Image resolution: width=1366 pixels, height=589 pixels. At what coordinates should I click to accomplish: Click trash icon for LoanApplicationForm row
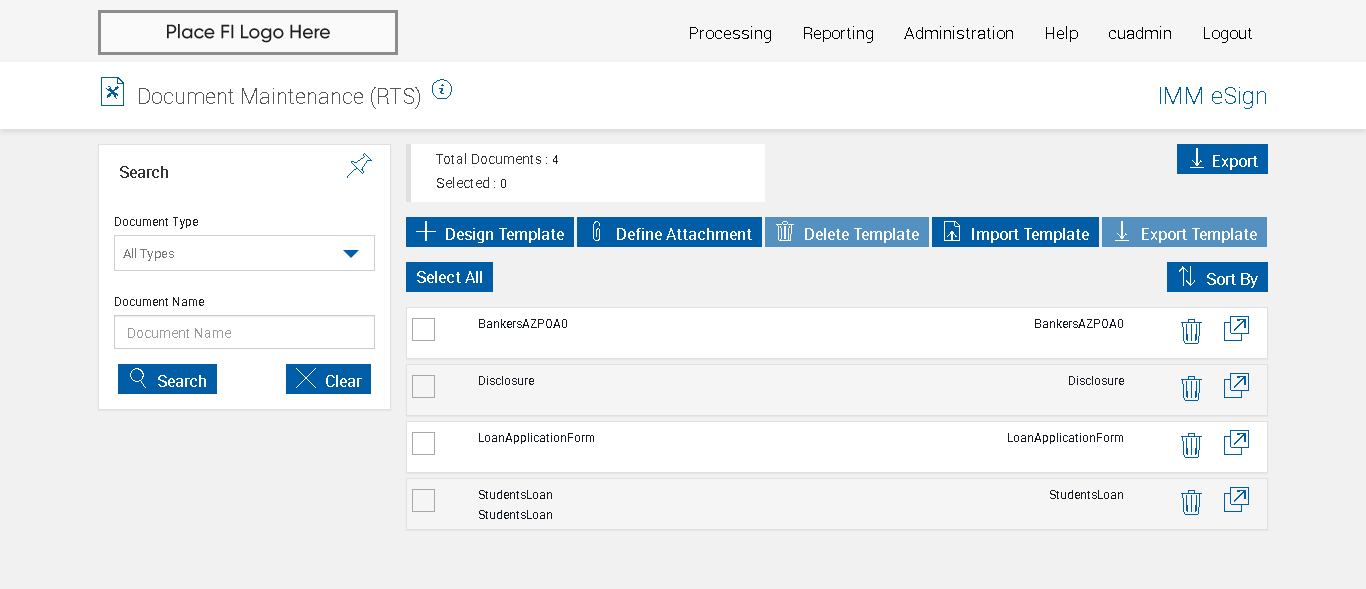click(x=1190, y=445)
